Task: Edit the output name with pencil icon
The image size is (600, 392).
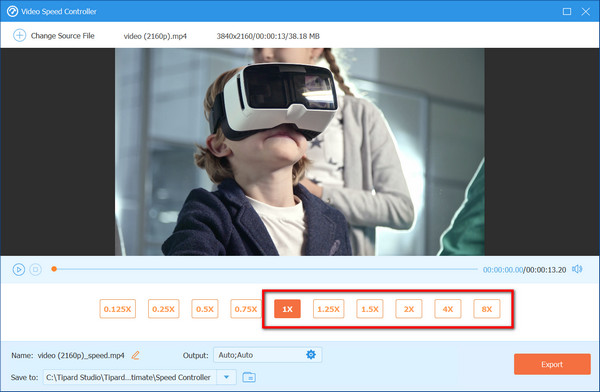Action: [x=135, y=355]
